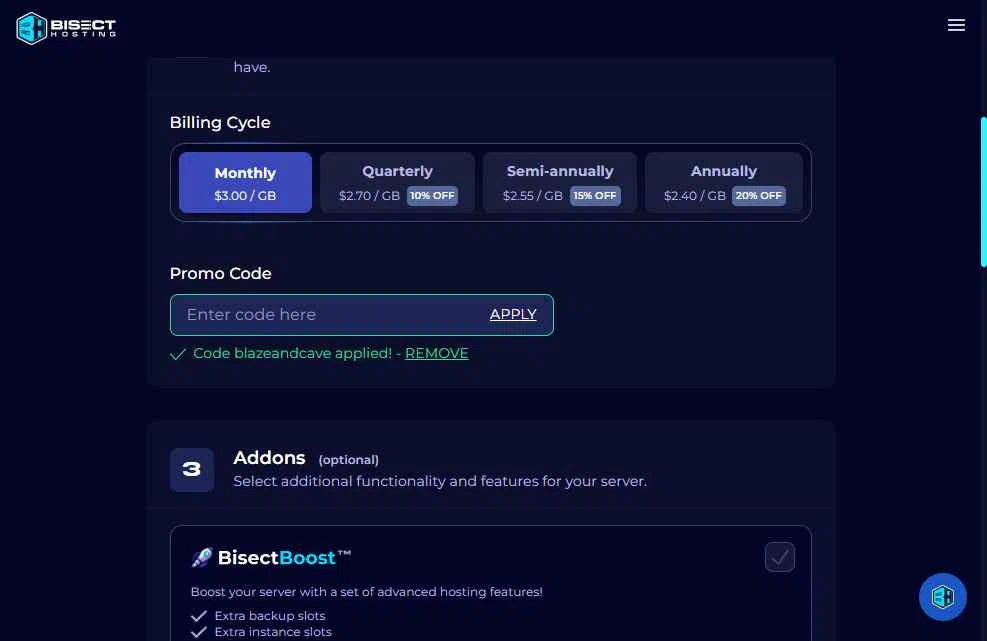The image size is (987, 641).
Task: Click the 20% OFF badge
Action: point(759,196)
